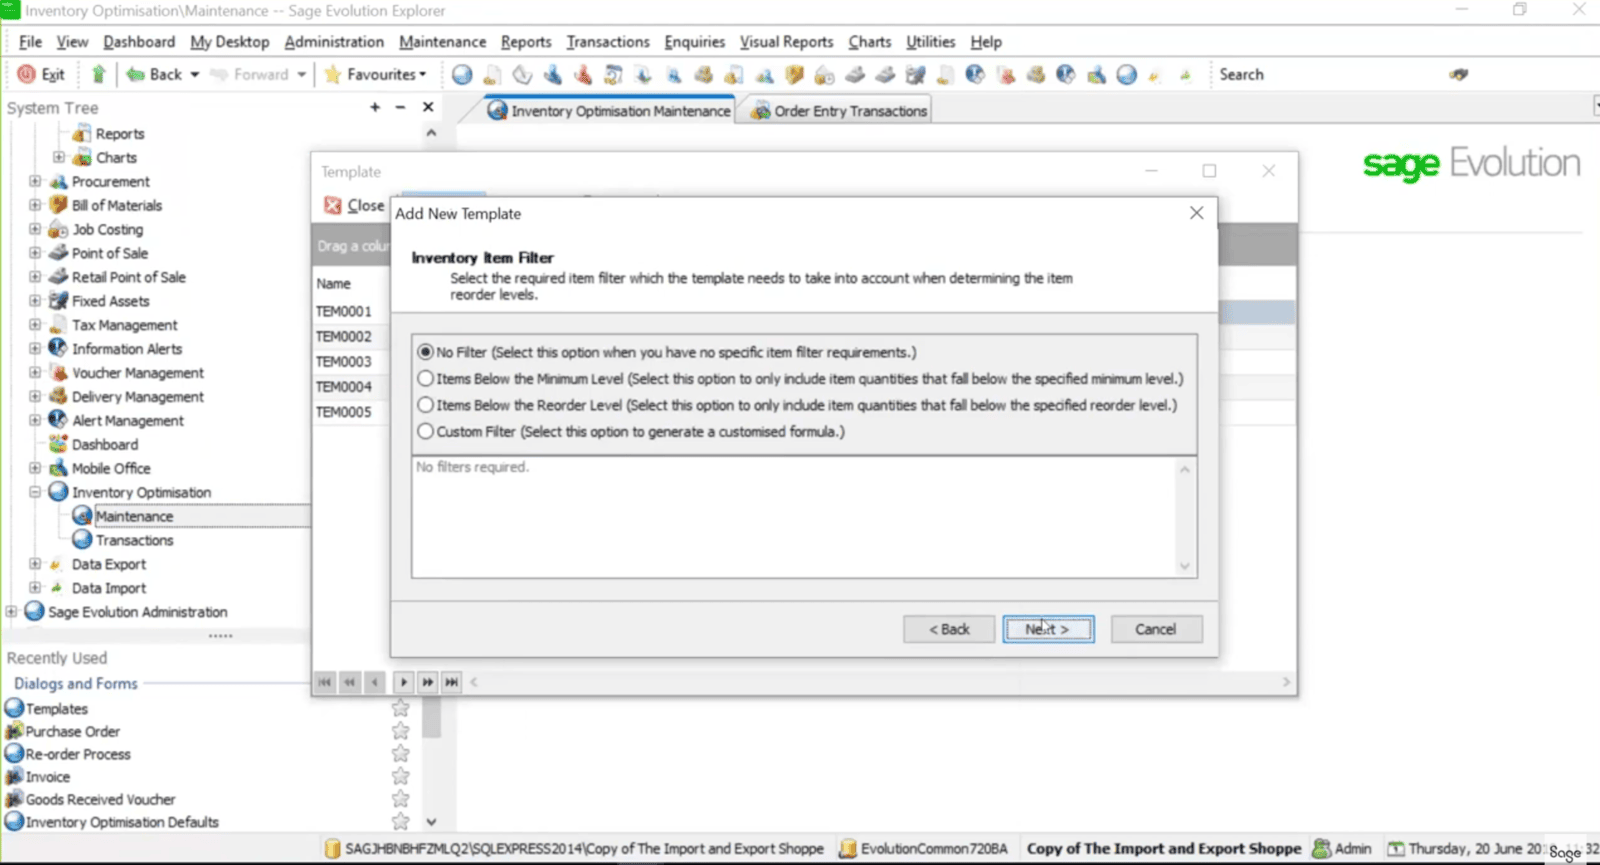The height and width of the screenshot is (865, 1600).
Task: Click last record arrow in Template navigator
Action: (x=452, y=682)
